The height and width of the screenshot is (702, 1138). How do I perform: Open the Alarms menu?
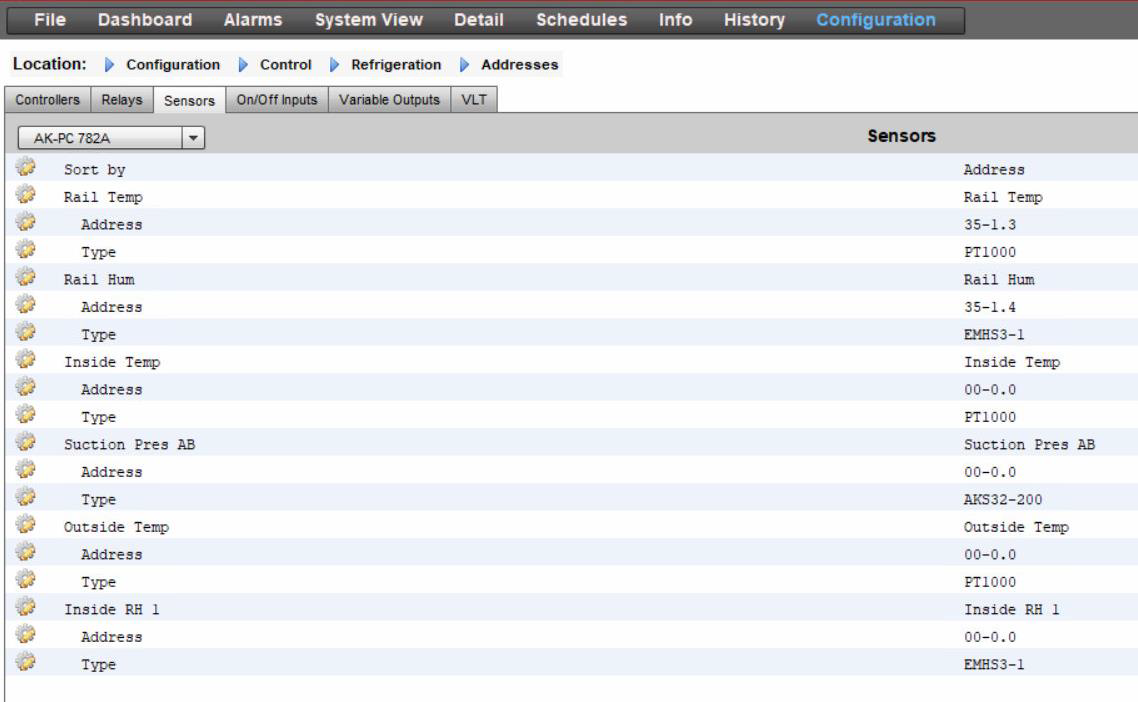pyautogui.click(x=253, y=19)
